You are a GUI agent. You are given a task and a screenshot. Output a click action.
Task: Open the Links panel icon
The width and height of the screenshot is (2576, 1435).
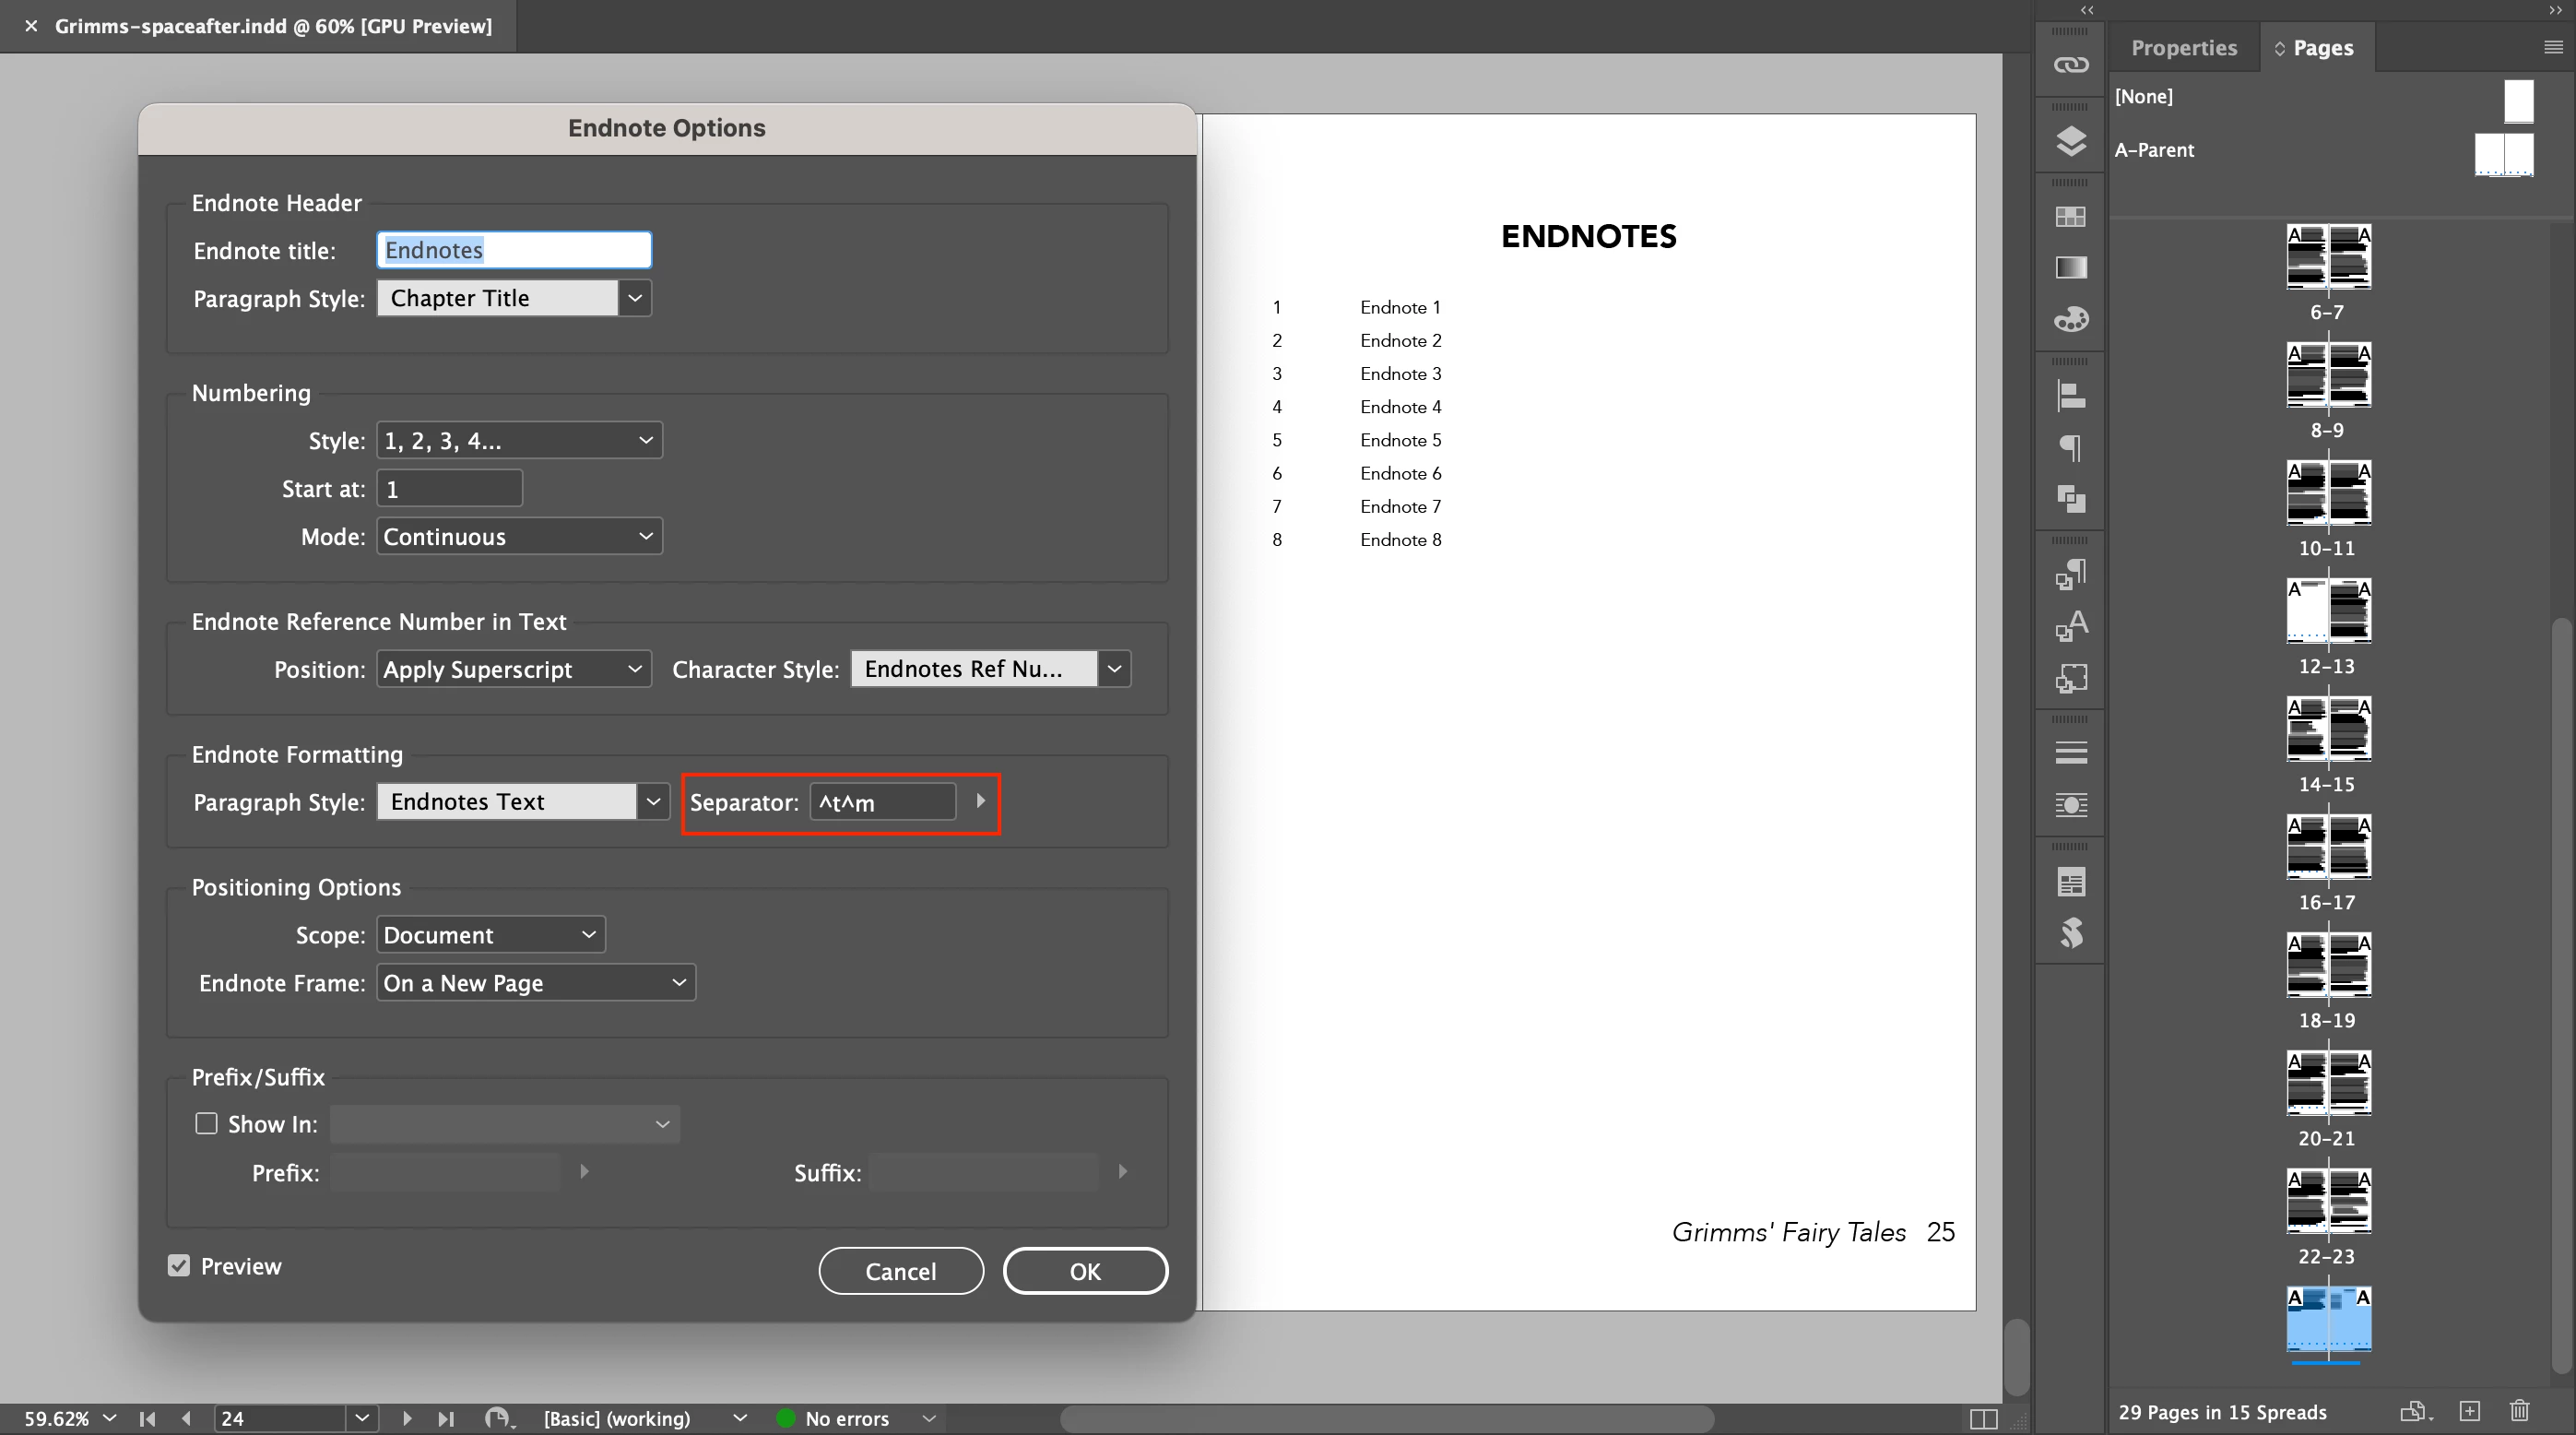coord(2070,65)
